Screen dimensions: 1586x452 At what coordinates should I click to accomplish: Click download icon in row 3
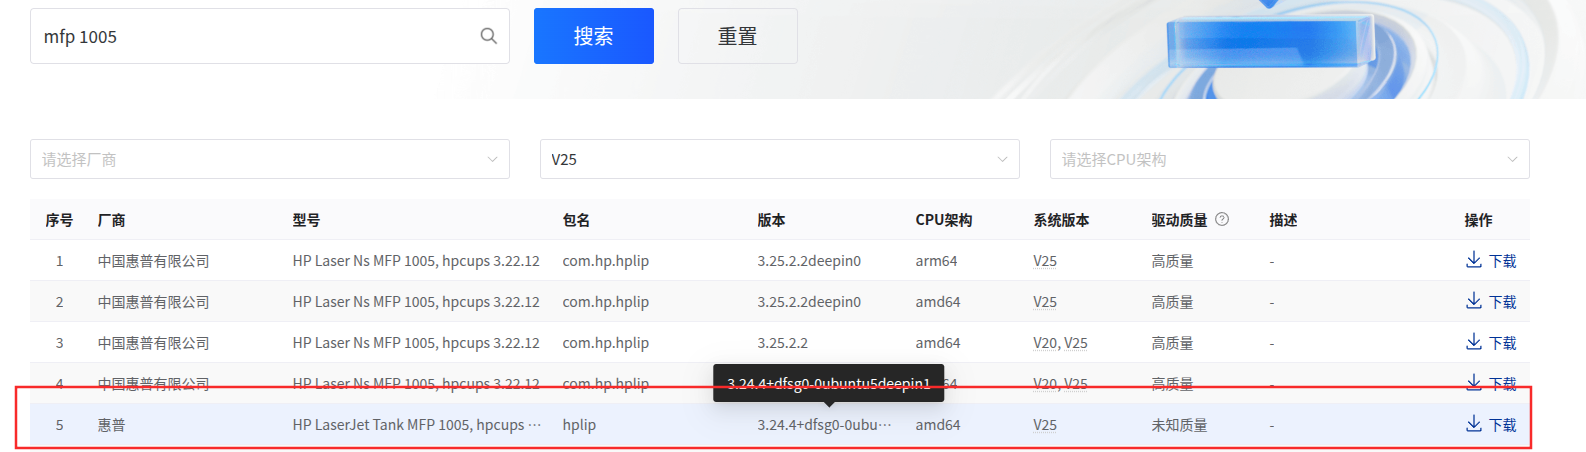click(x=1474, y=342)
